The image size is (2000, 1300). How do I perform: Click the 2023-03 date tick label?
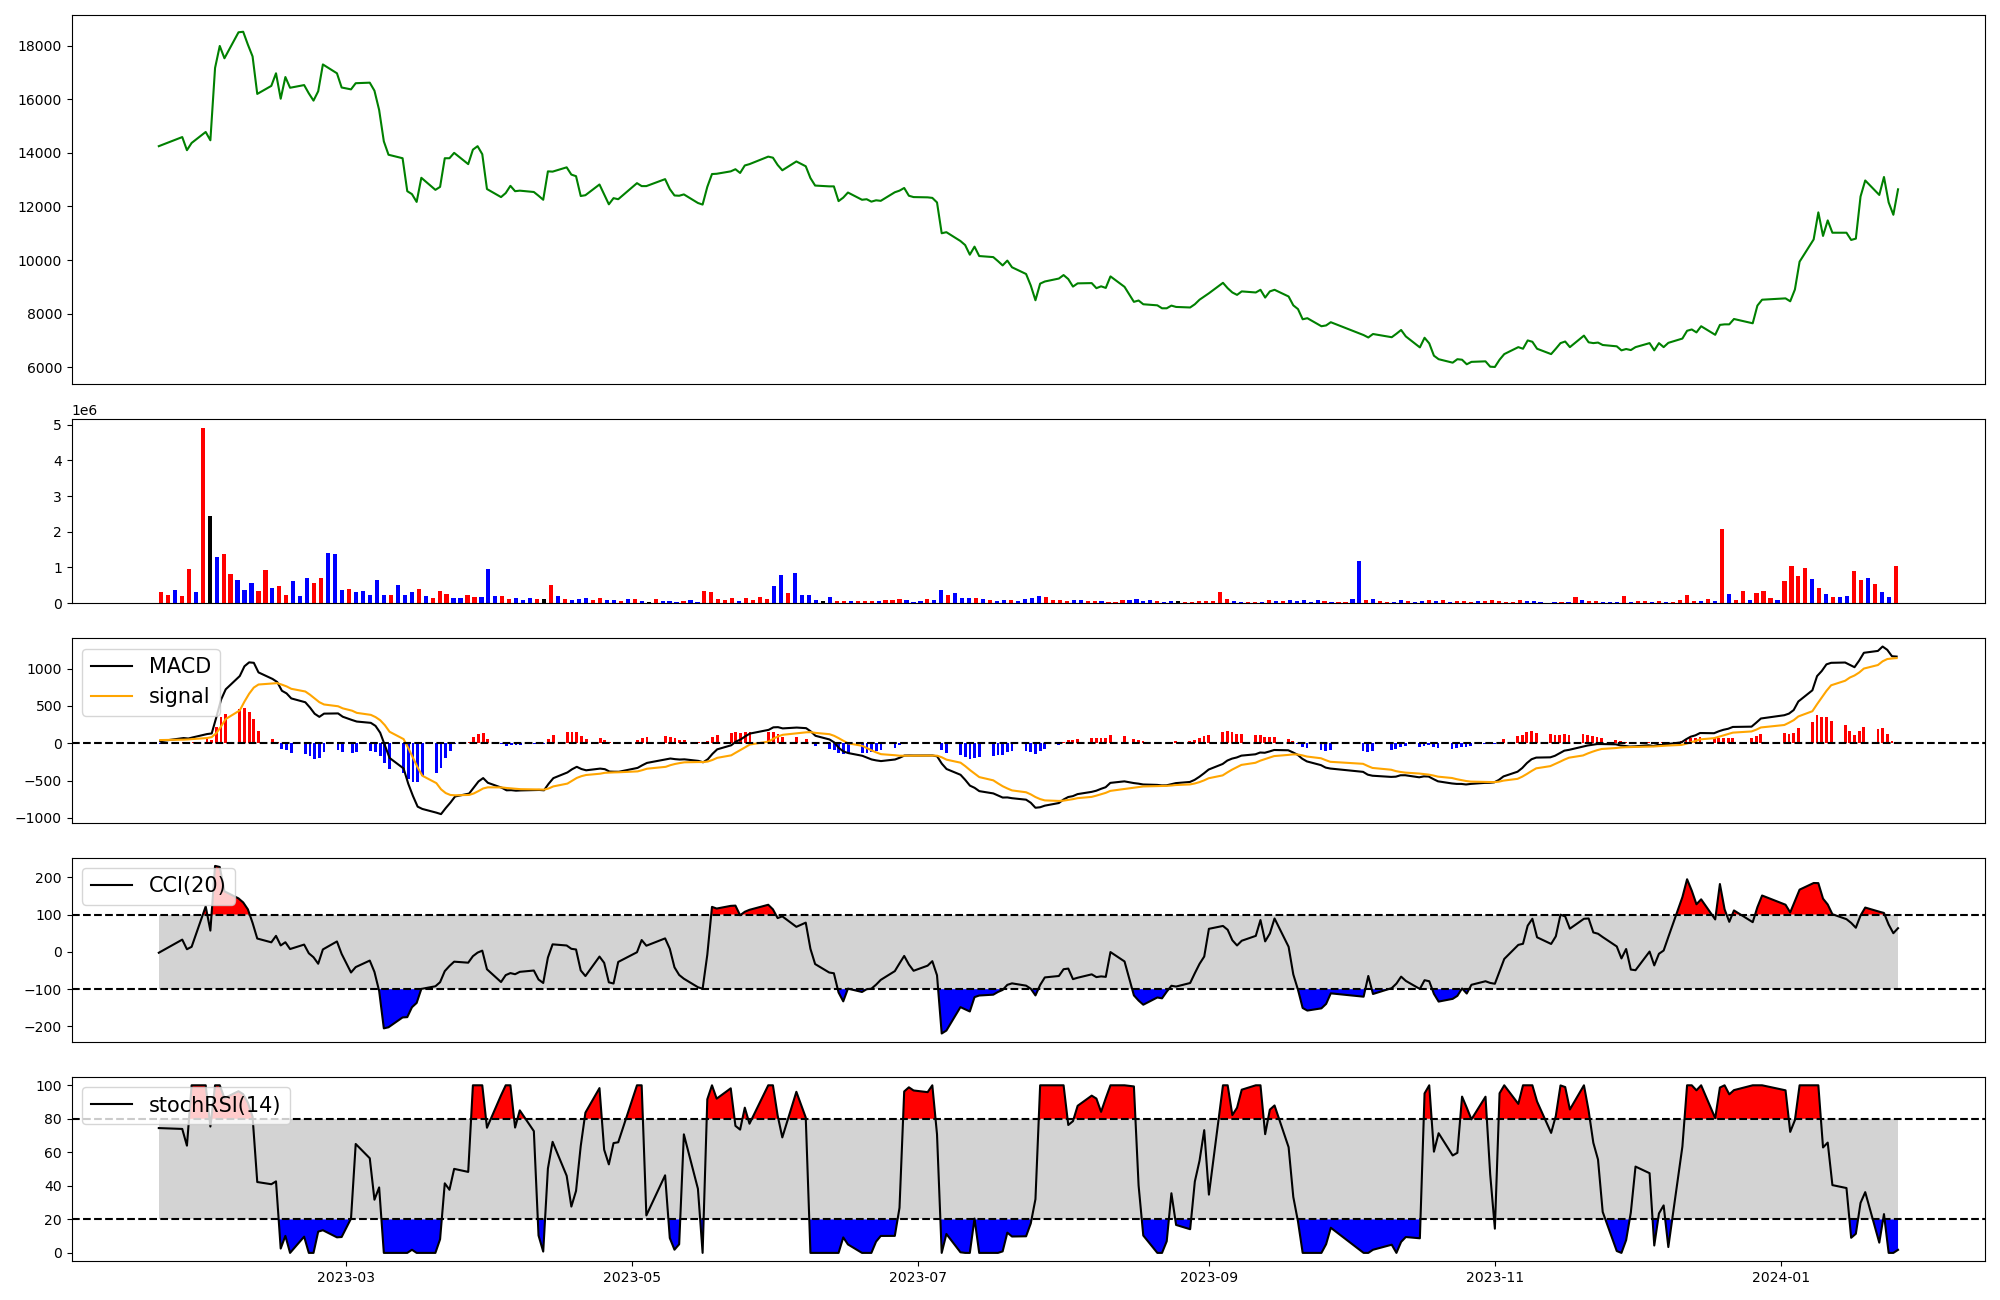346,1277
